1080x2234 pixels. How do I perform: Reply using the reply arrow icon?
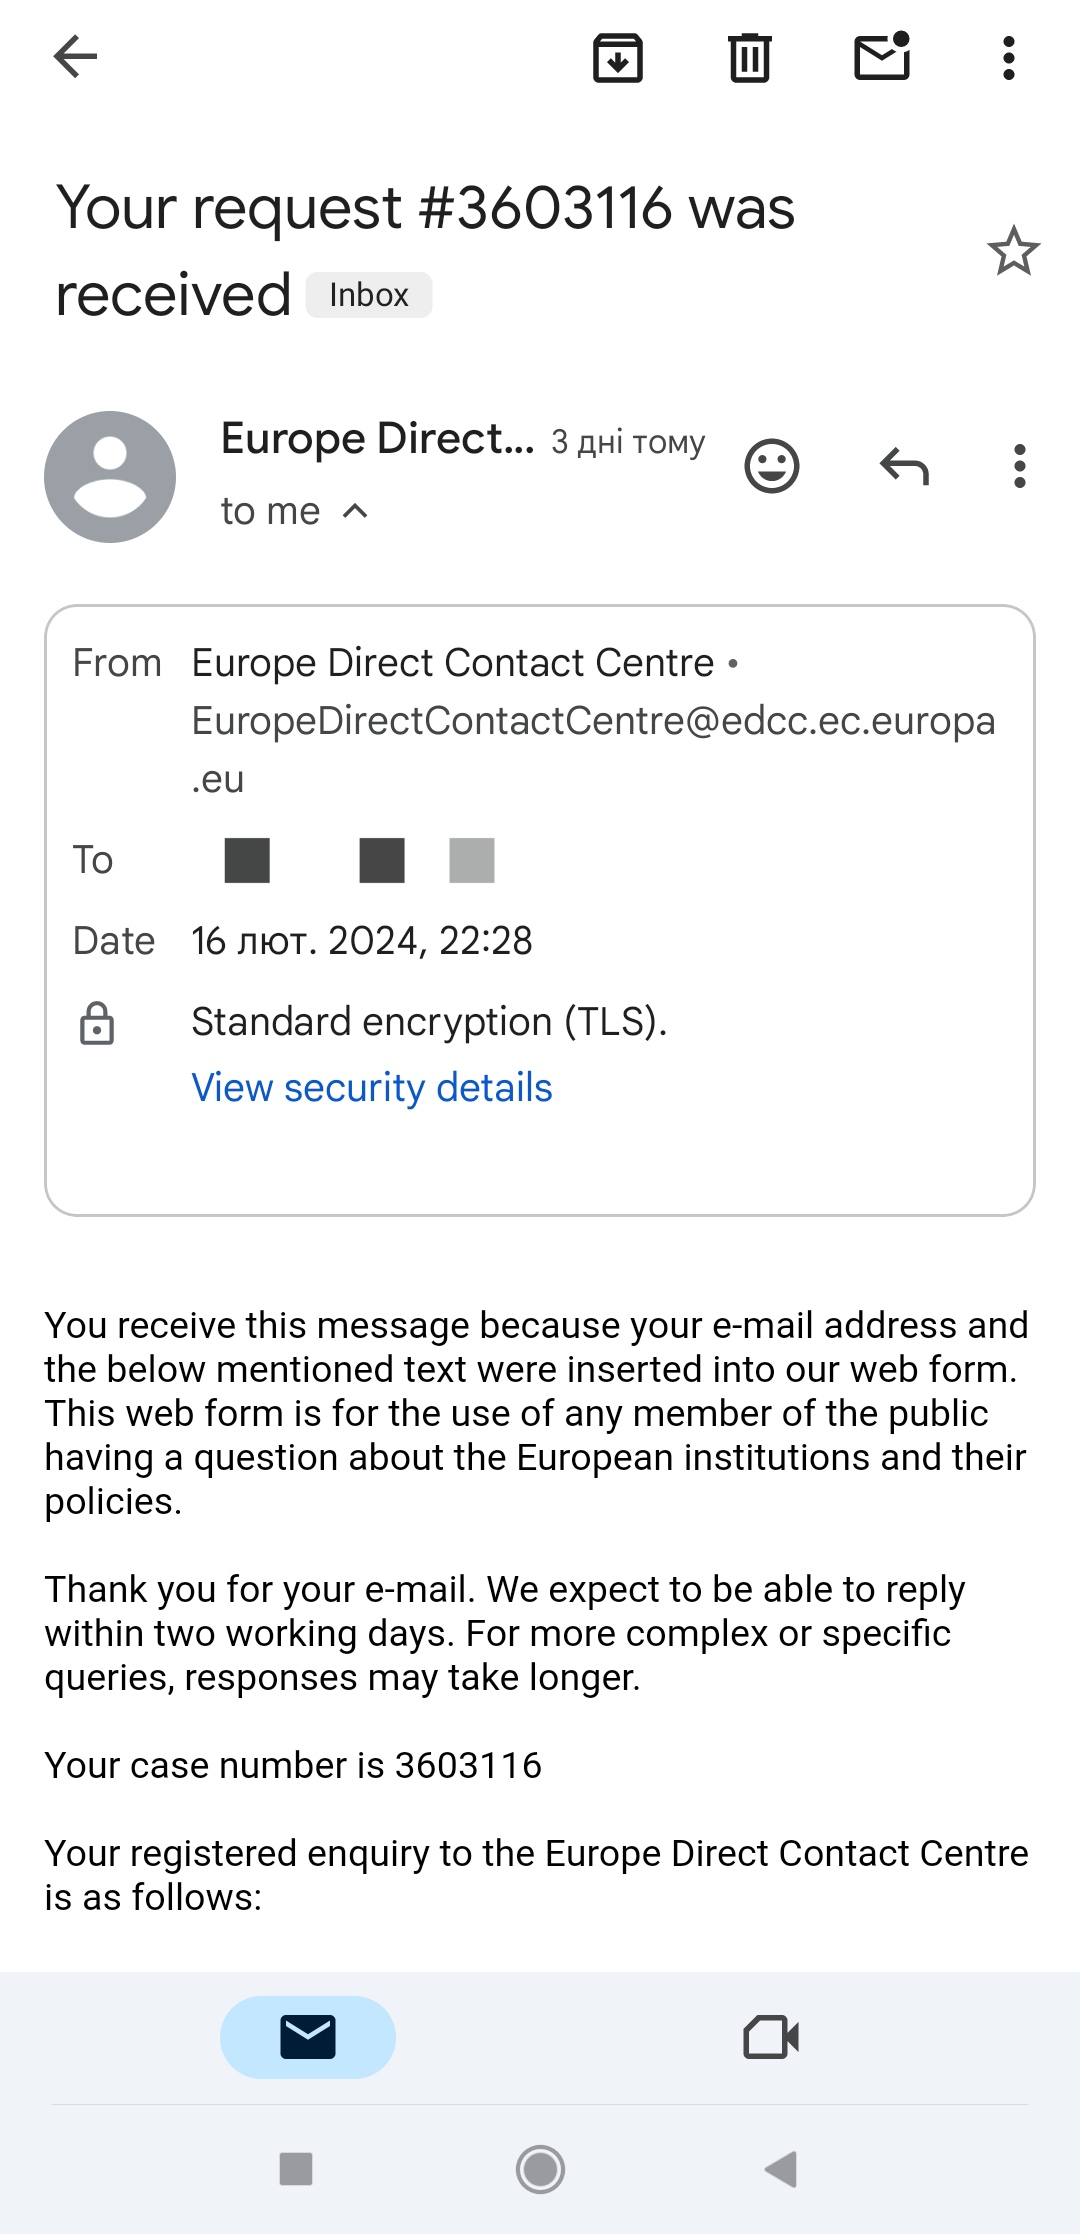(904, 466)
